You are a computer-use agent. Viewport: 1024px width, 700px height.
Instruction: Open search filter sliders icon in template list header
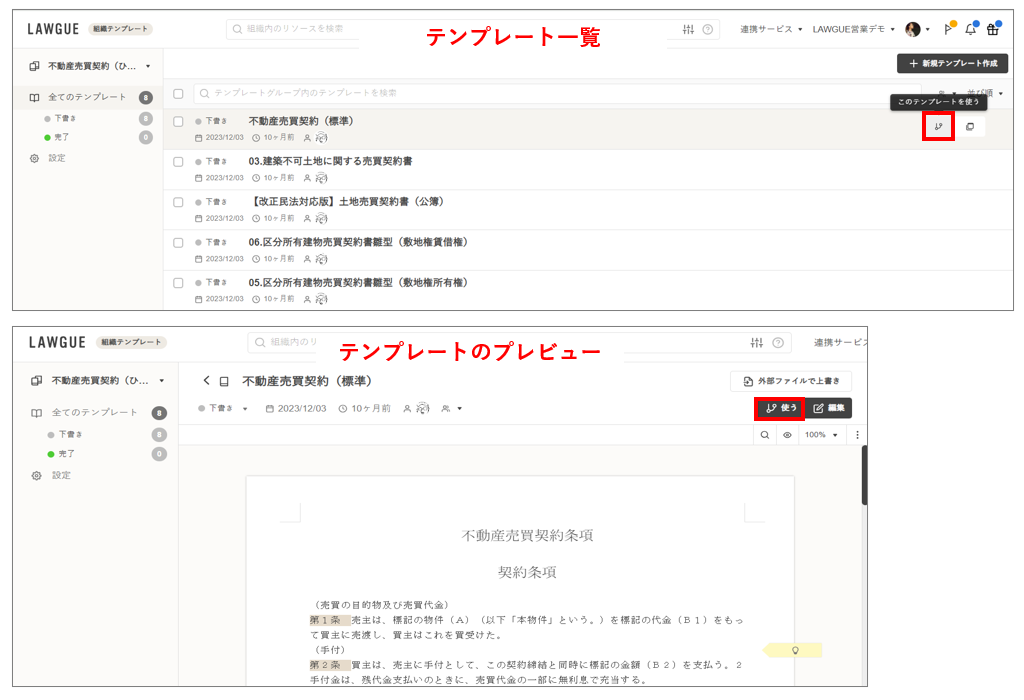(688, 30)
